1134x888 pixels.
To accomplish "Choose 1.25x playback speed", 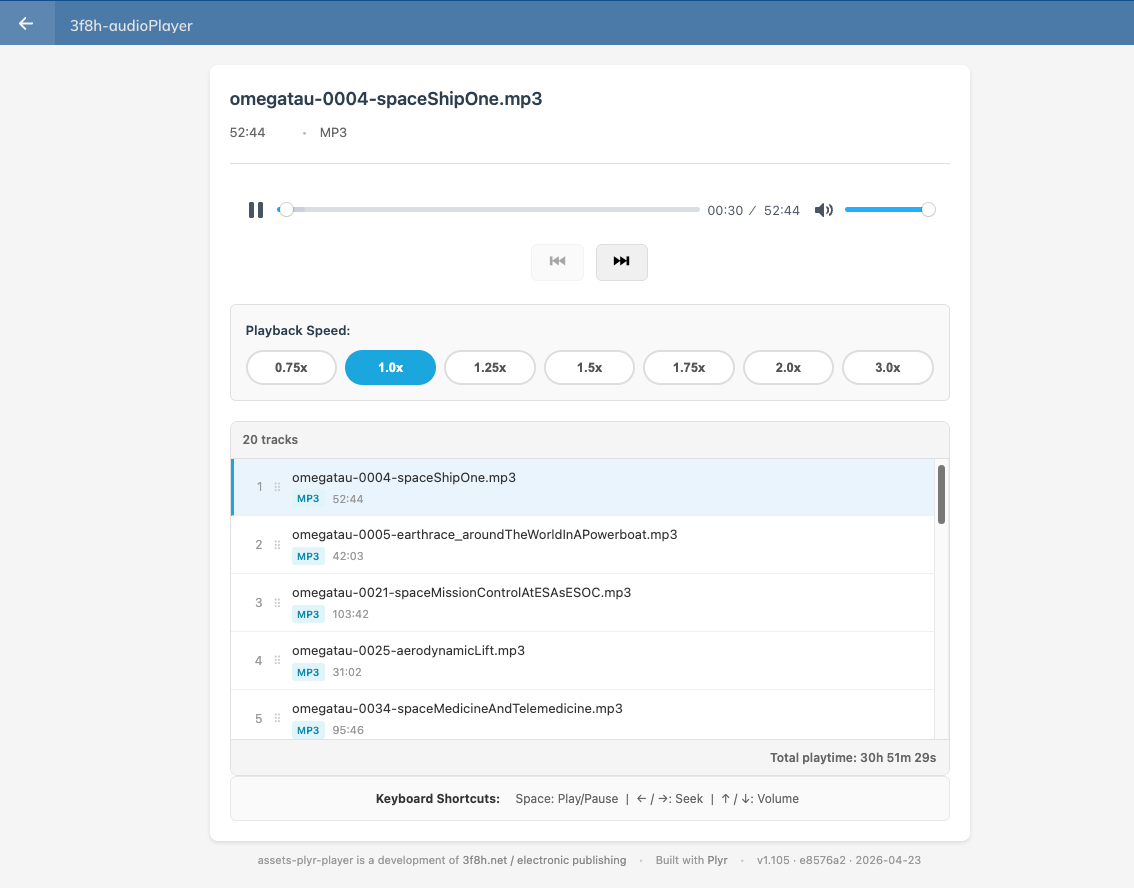I will [490, 367].
